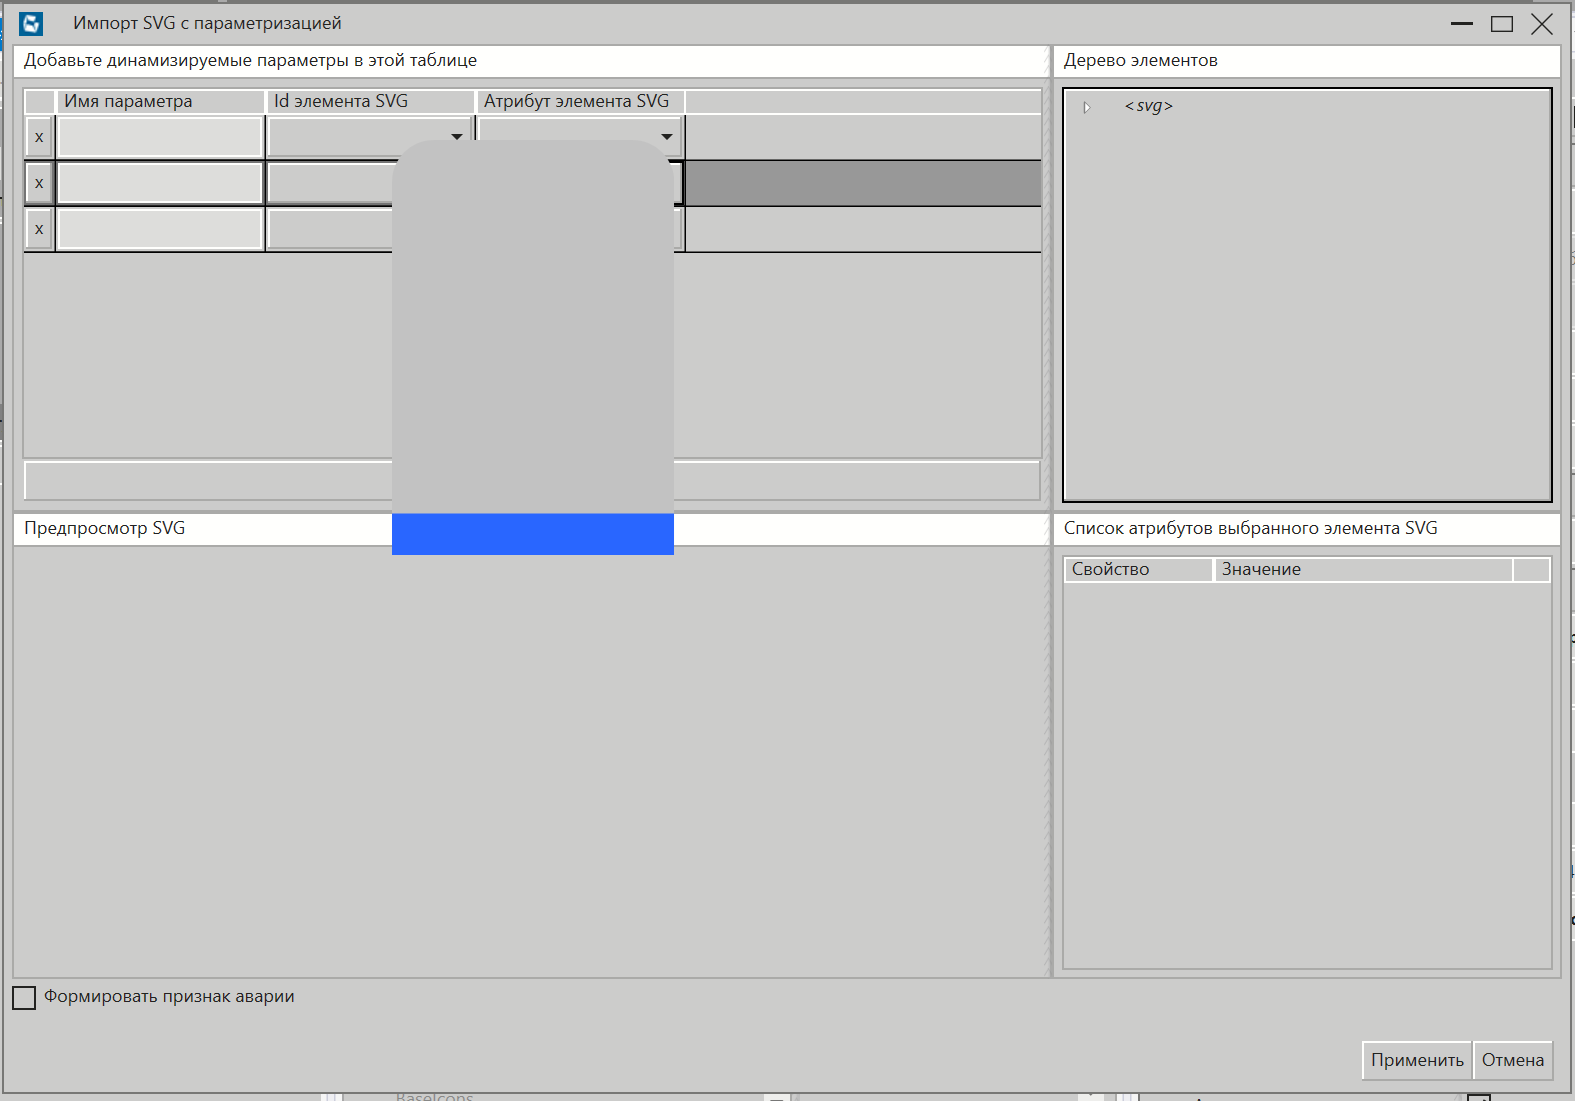Cancel the dialog with Отмена

click(x=1512, y=1060)
